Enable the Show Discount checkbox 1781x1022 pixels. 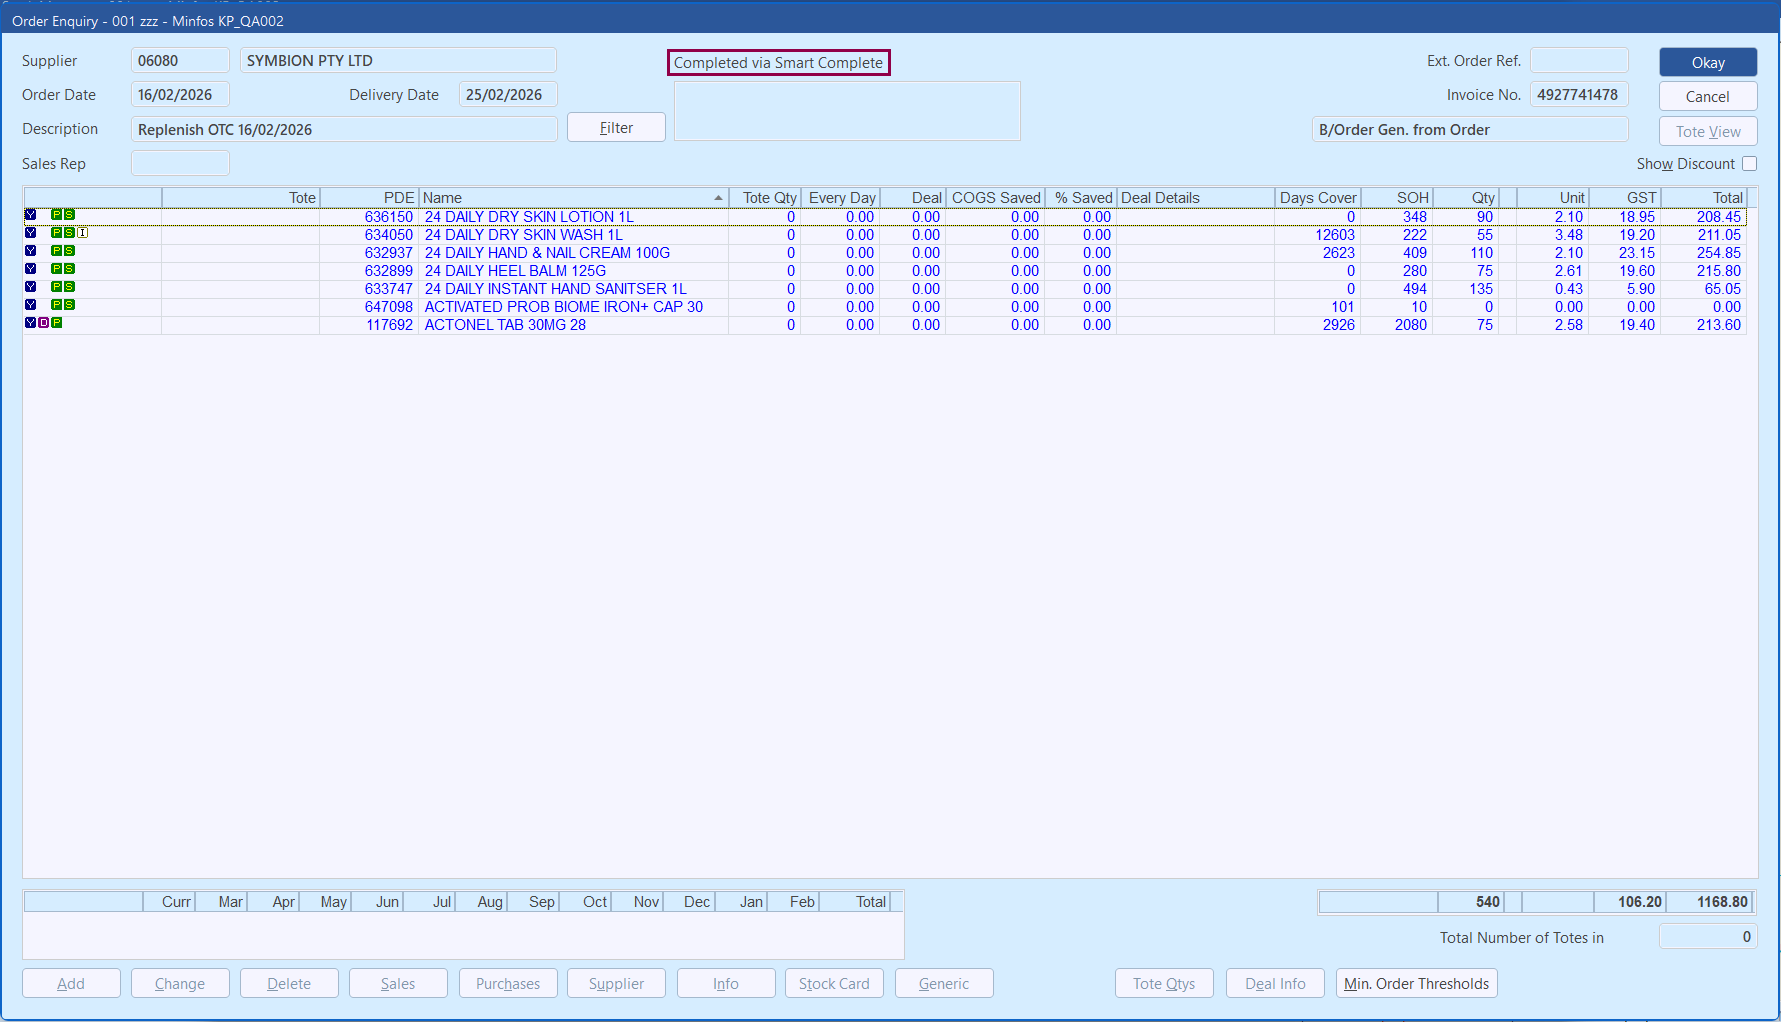coord(1749,164)
